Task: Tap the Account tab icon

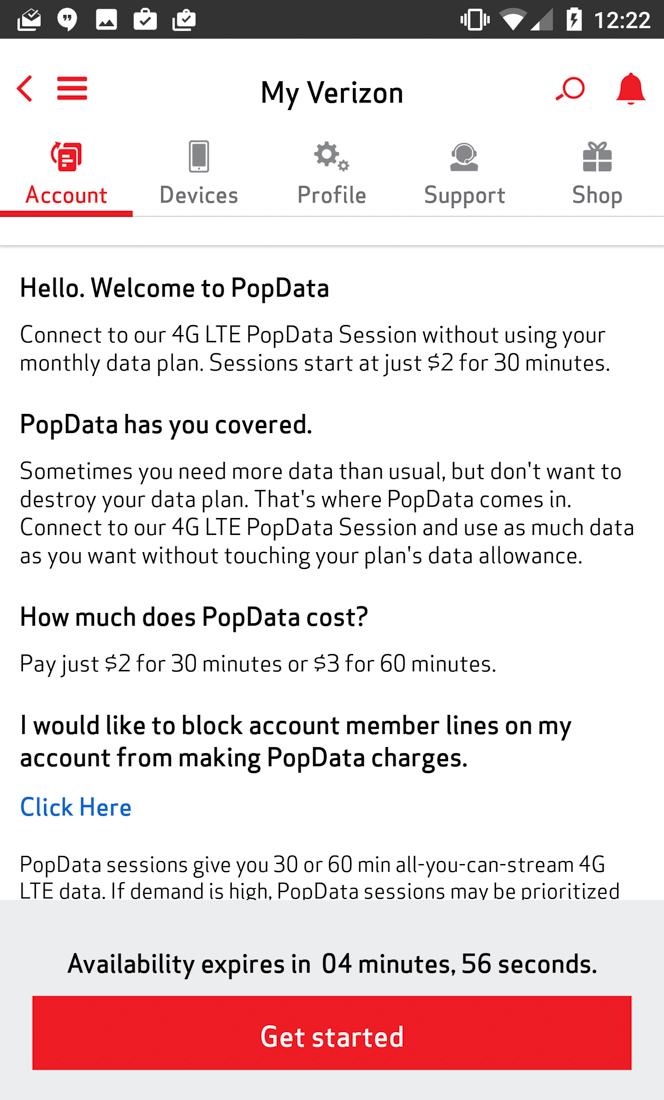Action: 66,157
